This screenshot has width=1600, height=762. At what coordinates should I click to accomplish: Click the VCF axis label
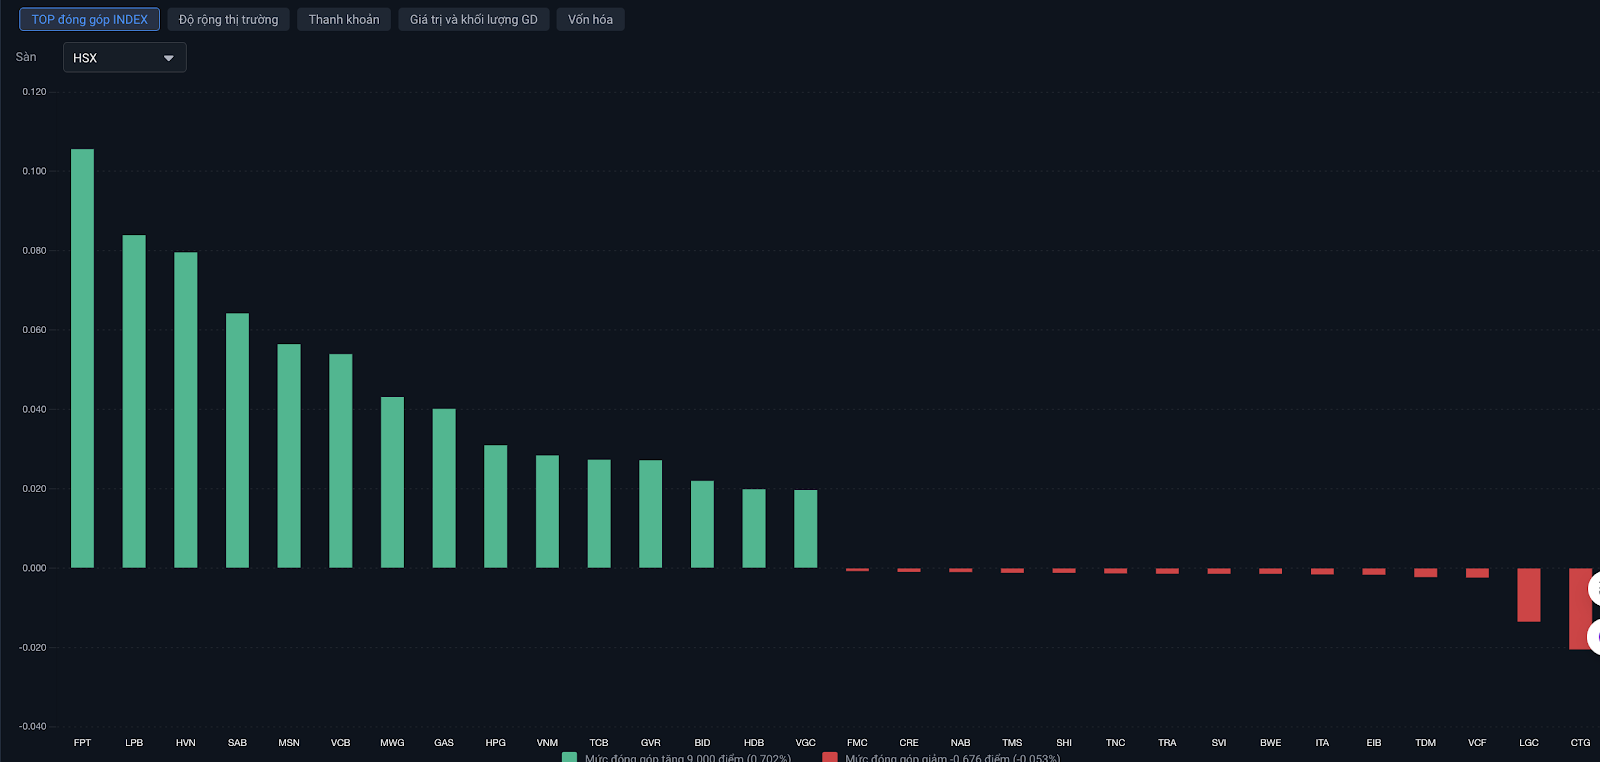(1477, 743)
